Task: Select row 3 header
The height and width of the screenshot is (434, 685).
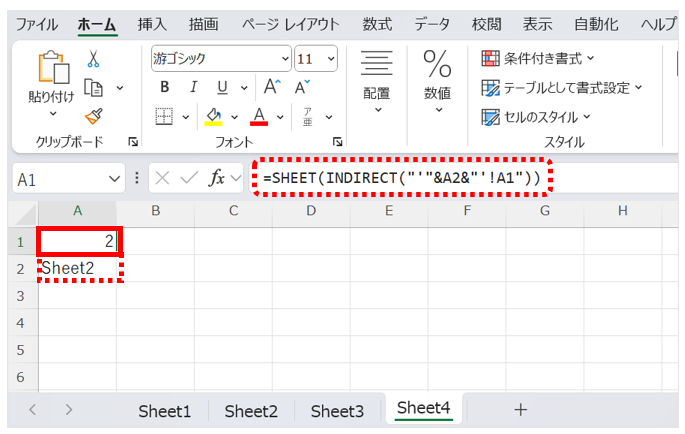Action: tap(21, 296)
